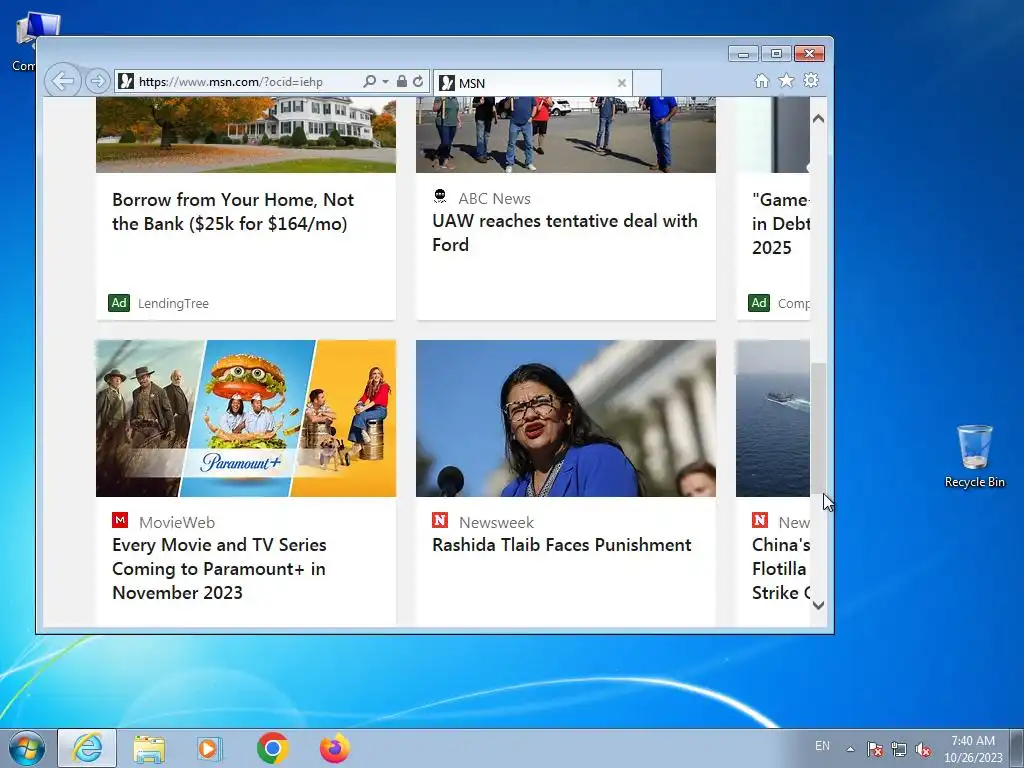Click the ABC News source name
This screenshot has height=768, width=1024.
tap(494, 199)
